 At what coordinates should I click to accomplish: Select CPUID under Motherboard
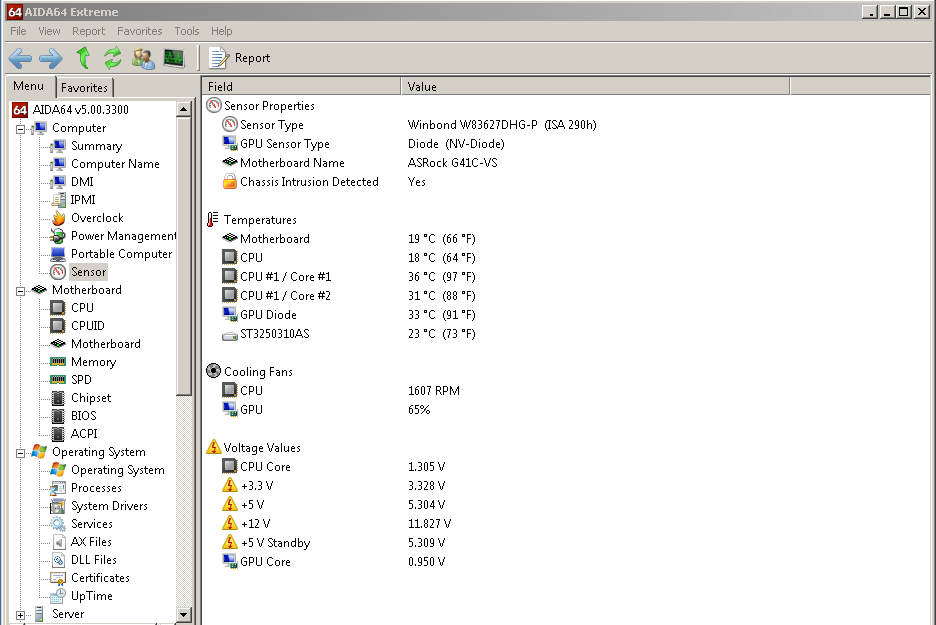(x=87, y=326)
